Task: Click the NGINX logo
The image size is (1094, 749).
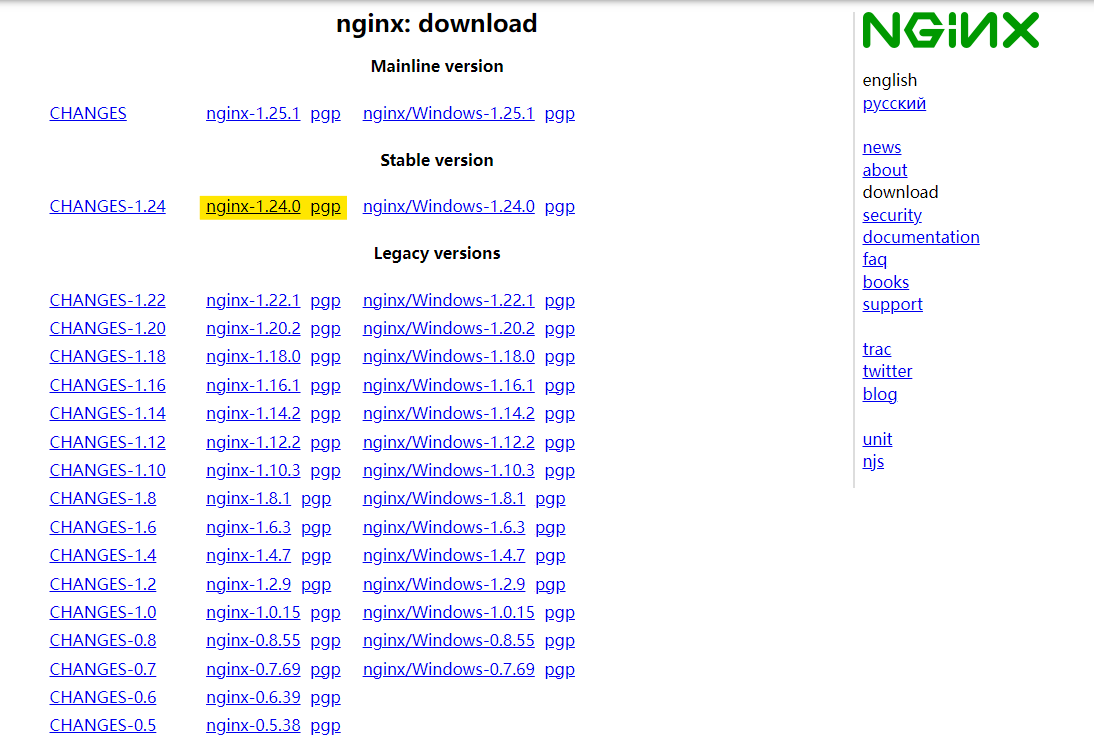Action: [x=950, y=30]
